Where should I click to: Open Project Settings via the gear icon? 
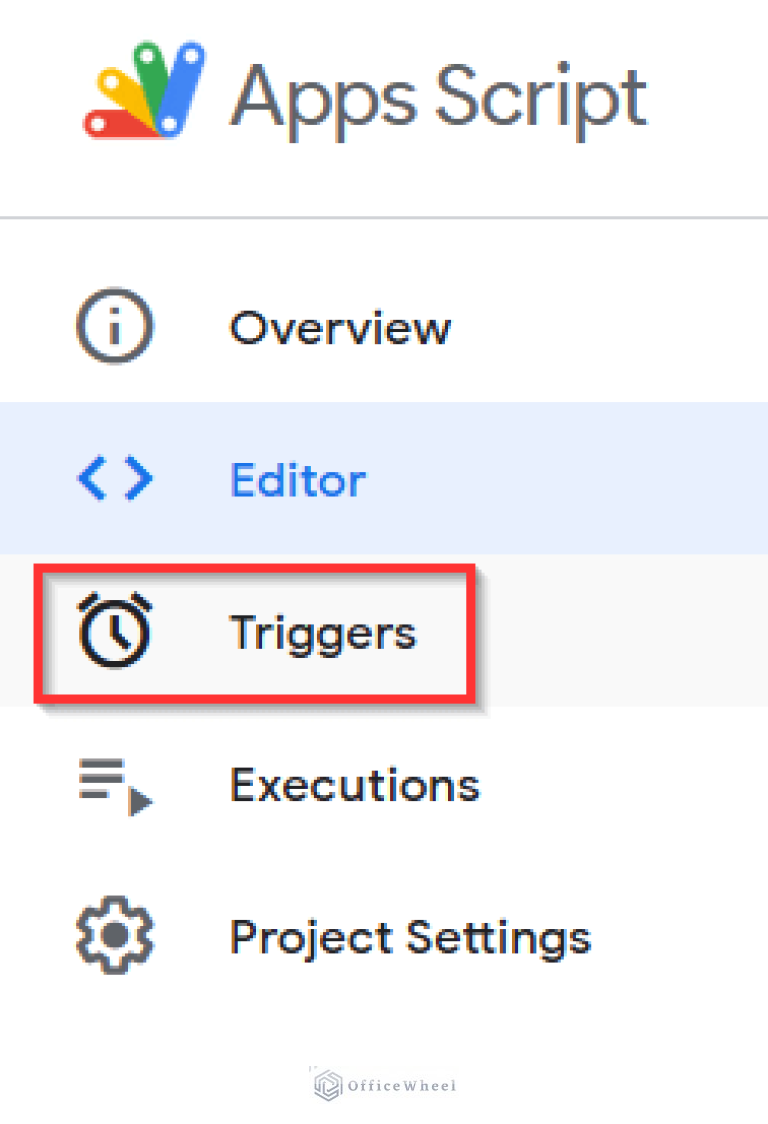coord(114,937)
